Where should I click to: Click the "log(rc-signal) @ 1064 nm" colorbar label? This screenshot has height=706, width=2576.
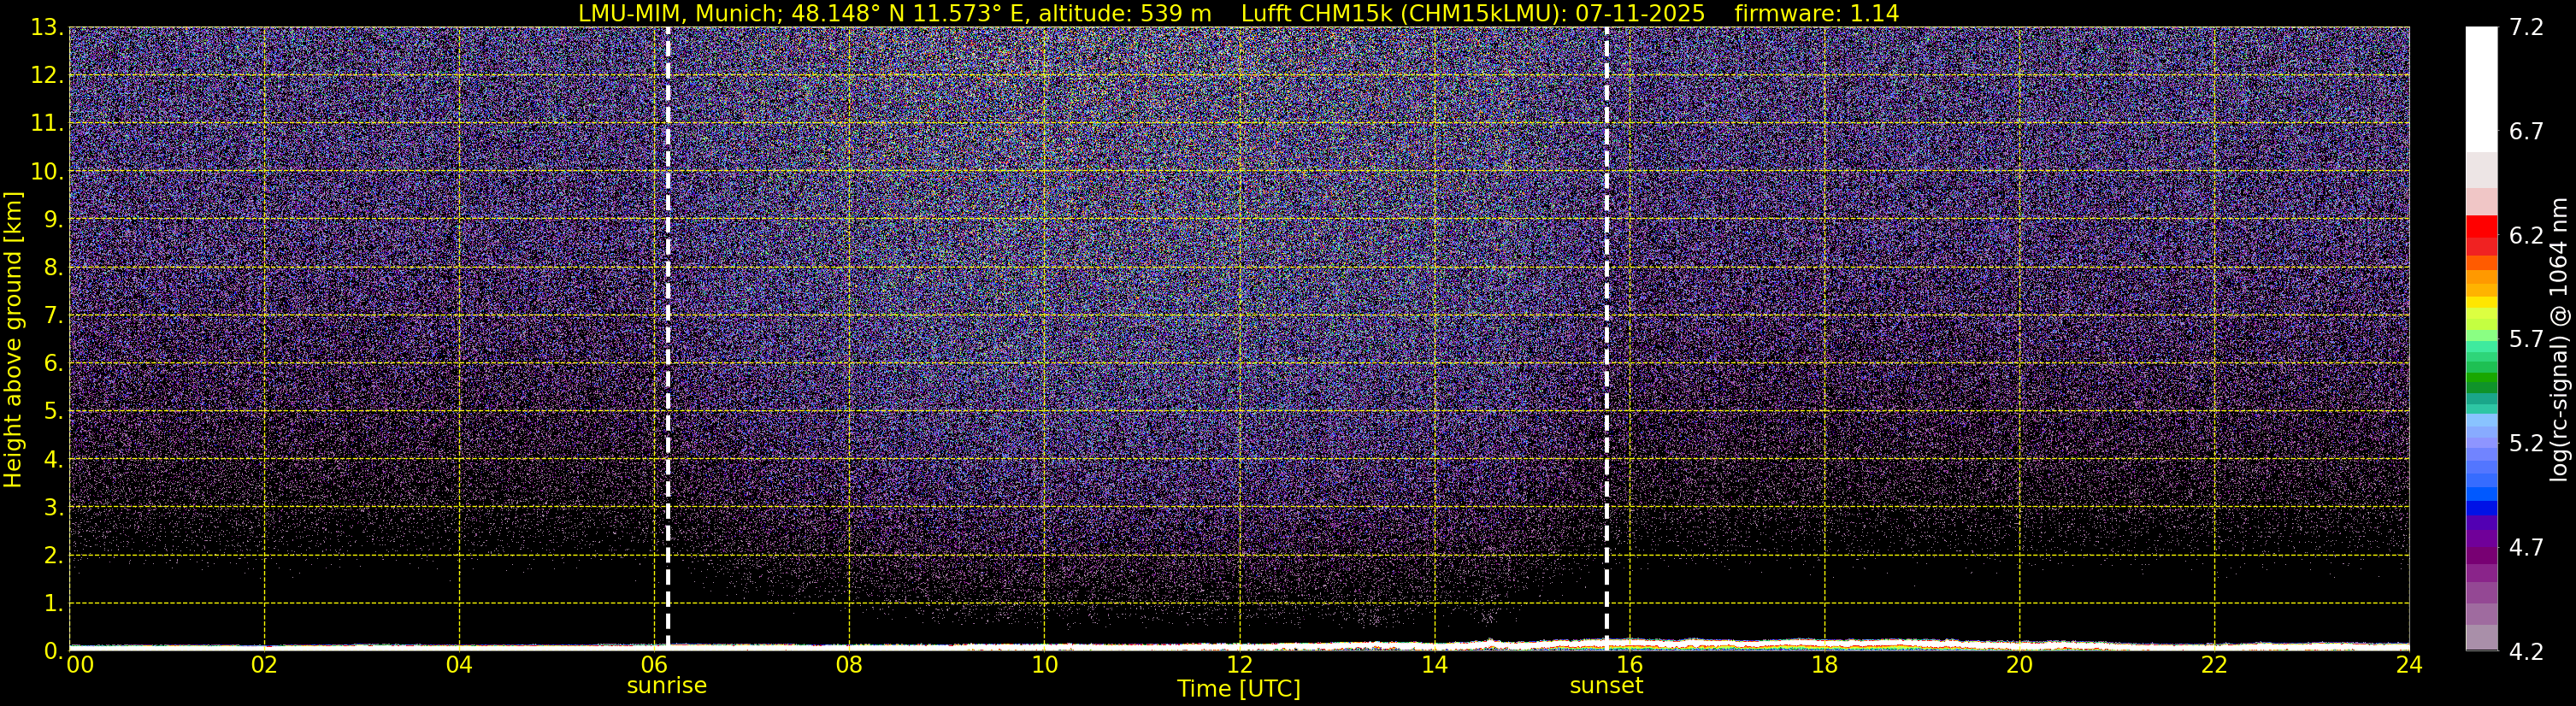point(2558,340)
